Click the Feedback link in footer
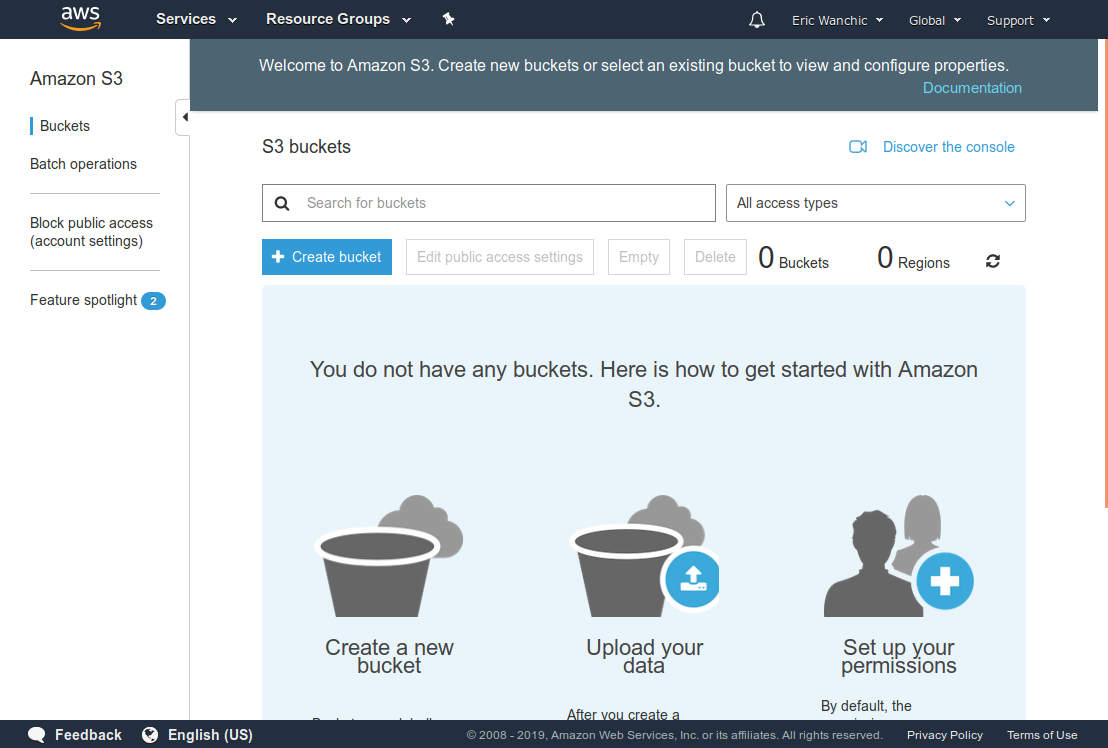The height and width of the screenshot is (748, 1108). tap(88, 735)
